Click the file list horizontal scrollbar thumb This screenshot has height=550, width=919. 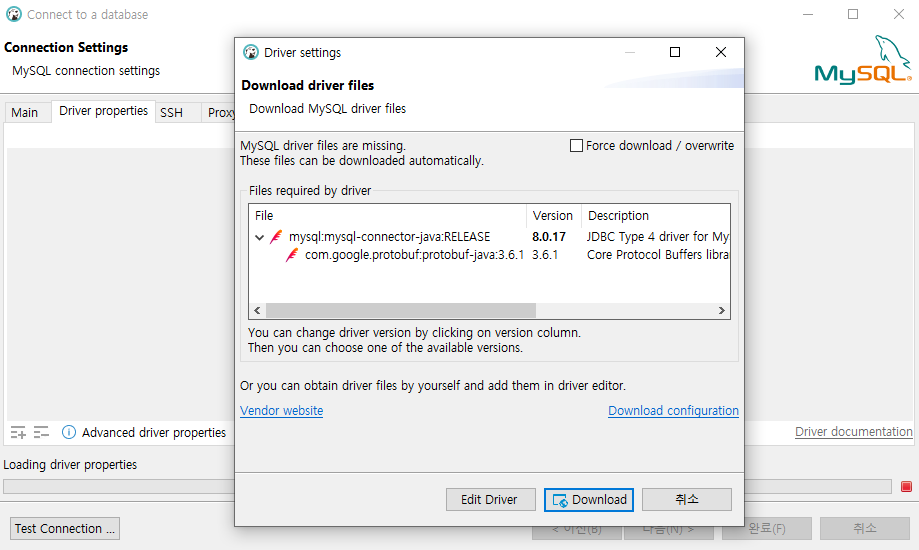point(401,310)
